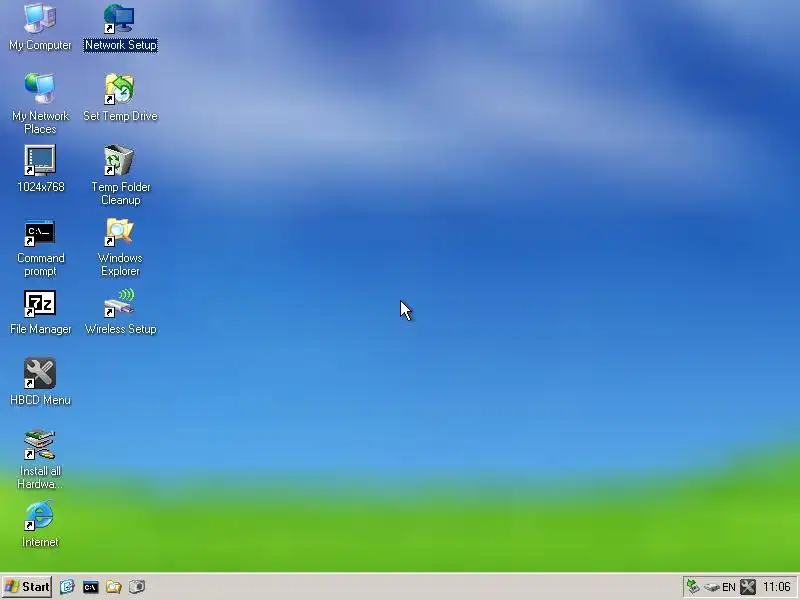Launch the browser from the quick launch bar
This screenshot has width=800, height=600.
pos(67,587)
